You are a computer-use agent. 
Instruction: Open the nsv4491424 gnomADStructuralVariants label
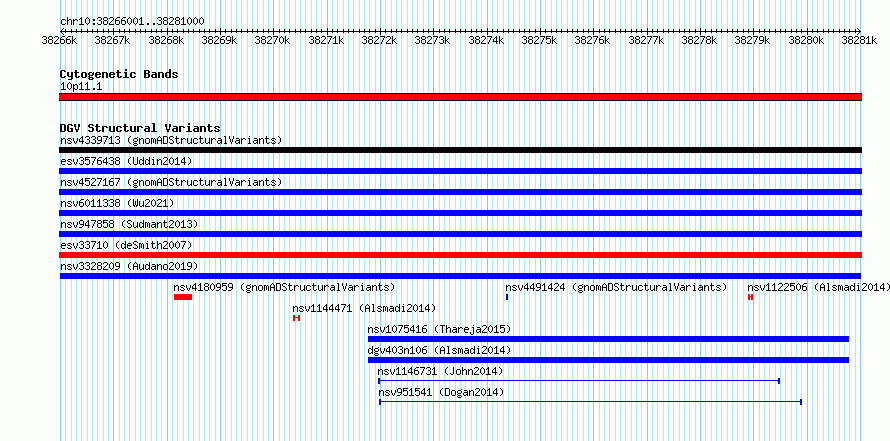point(616,287)
